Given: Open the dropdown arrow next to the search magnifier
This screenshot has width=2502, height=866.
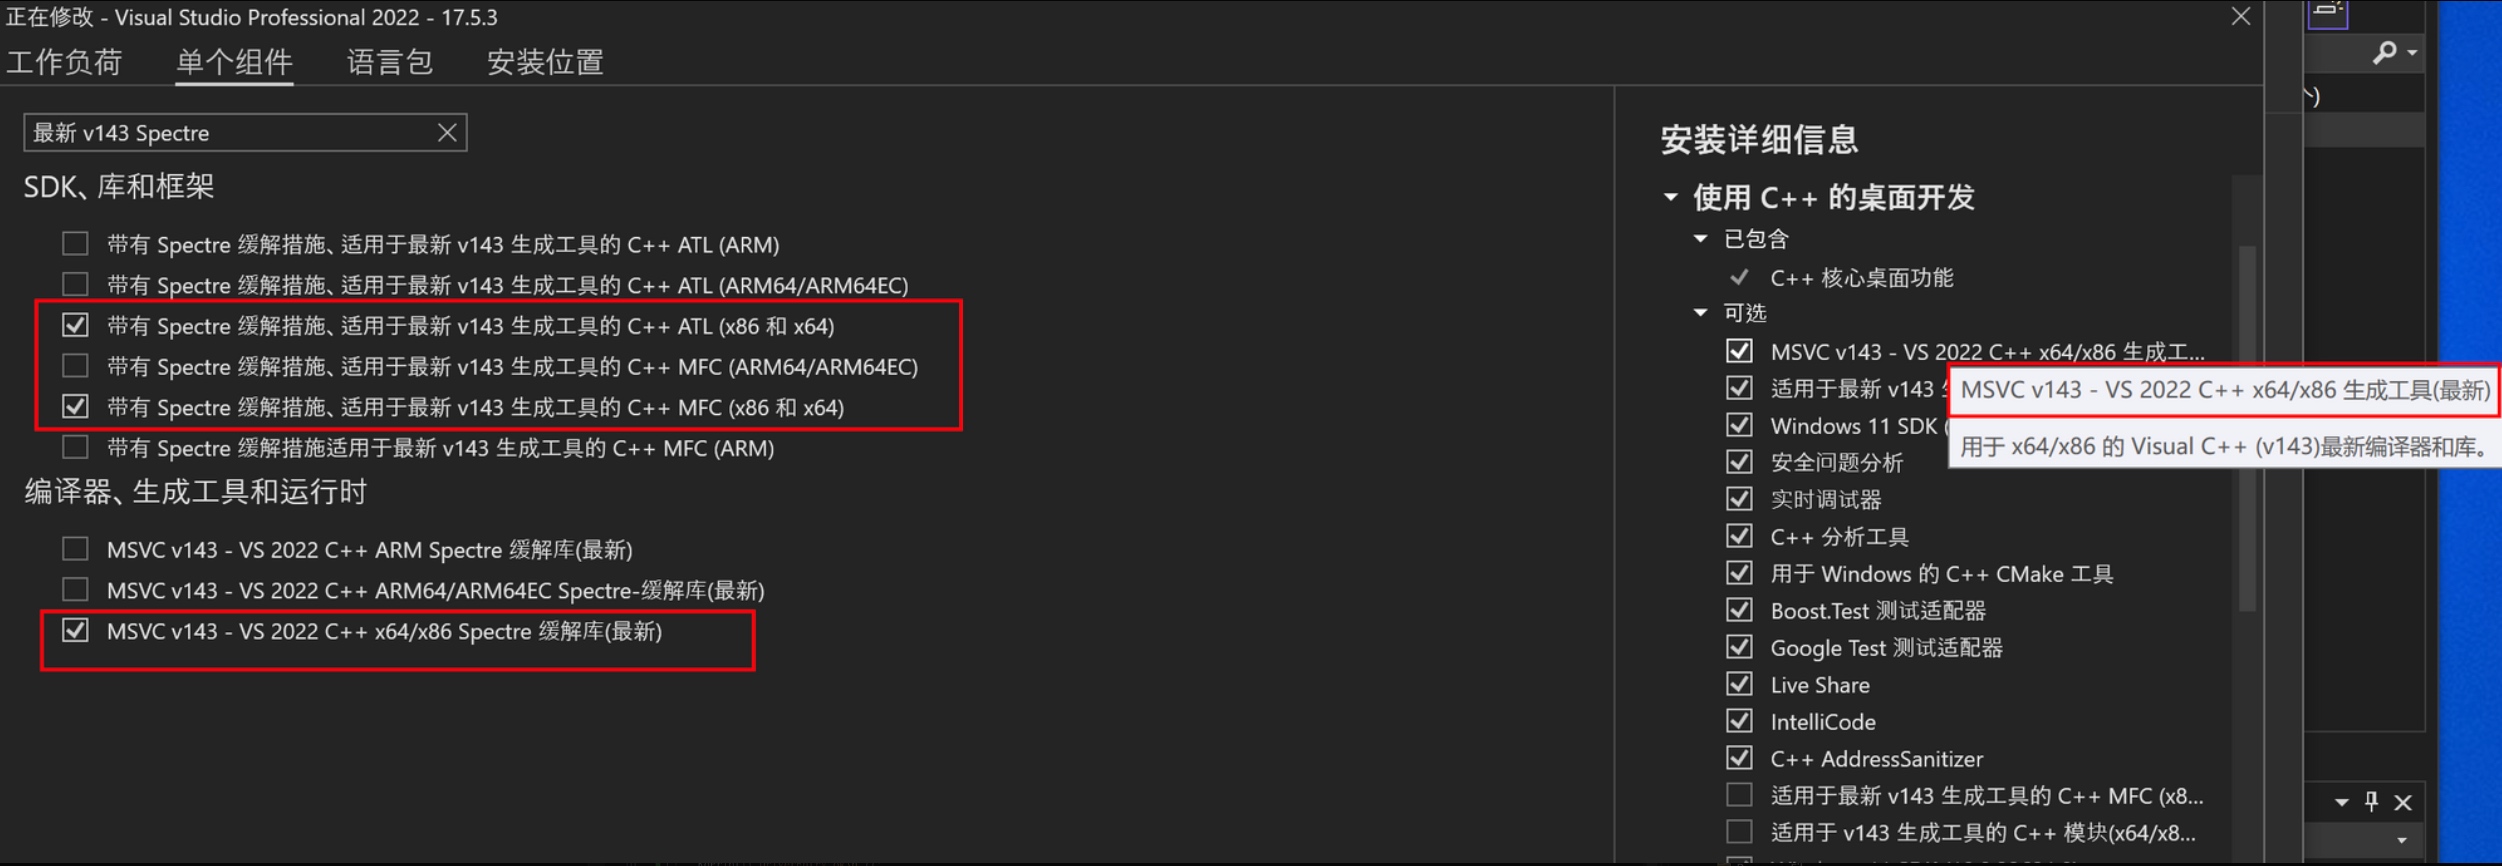Looking at the screenshot, I should pyautogui.click(x=2413, y=52).
